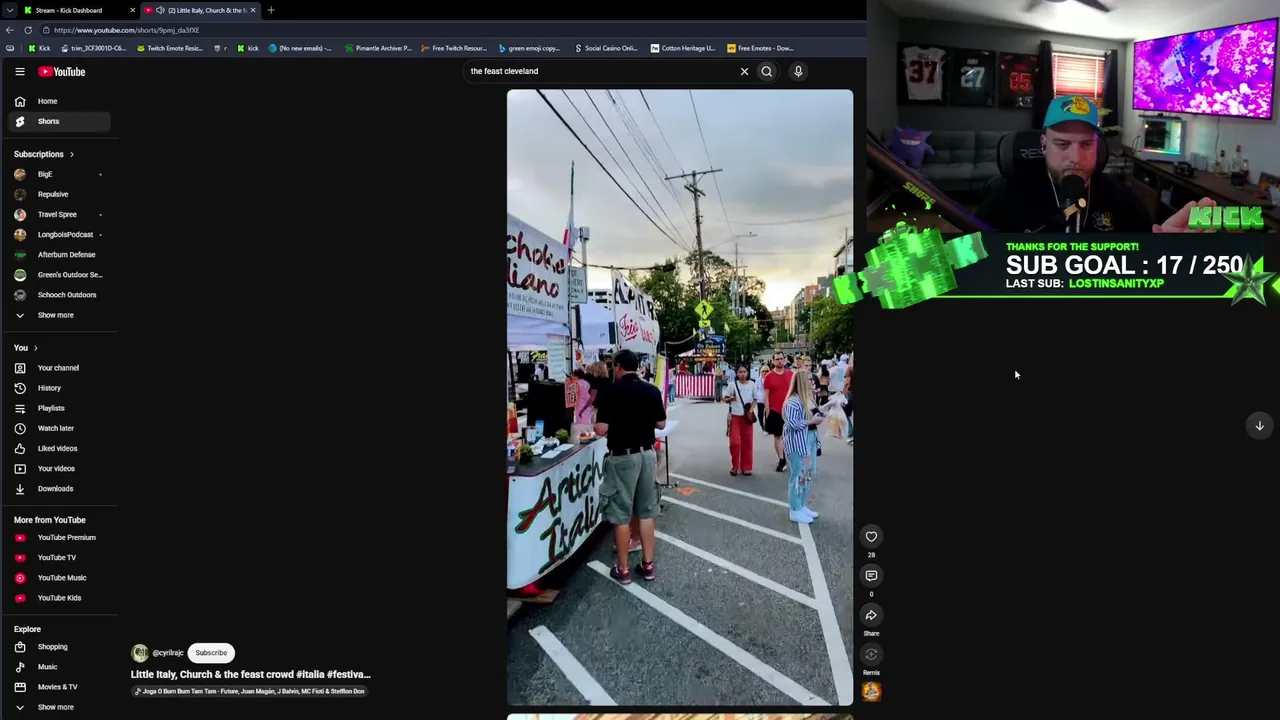Viewport: 1280px width, 720px height.
Task: Expand the You section chevron
Action: 36,348
